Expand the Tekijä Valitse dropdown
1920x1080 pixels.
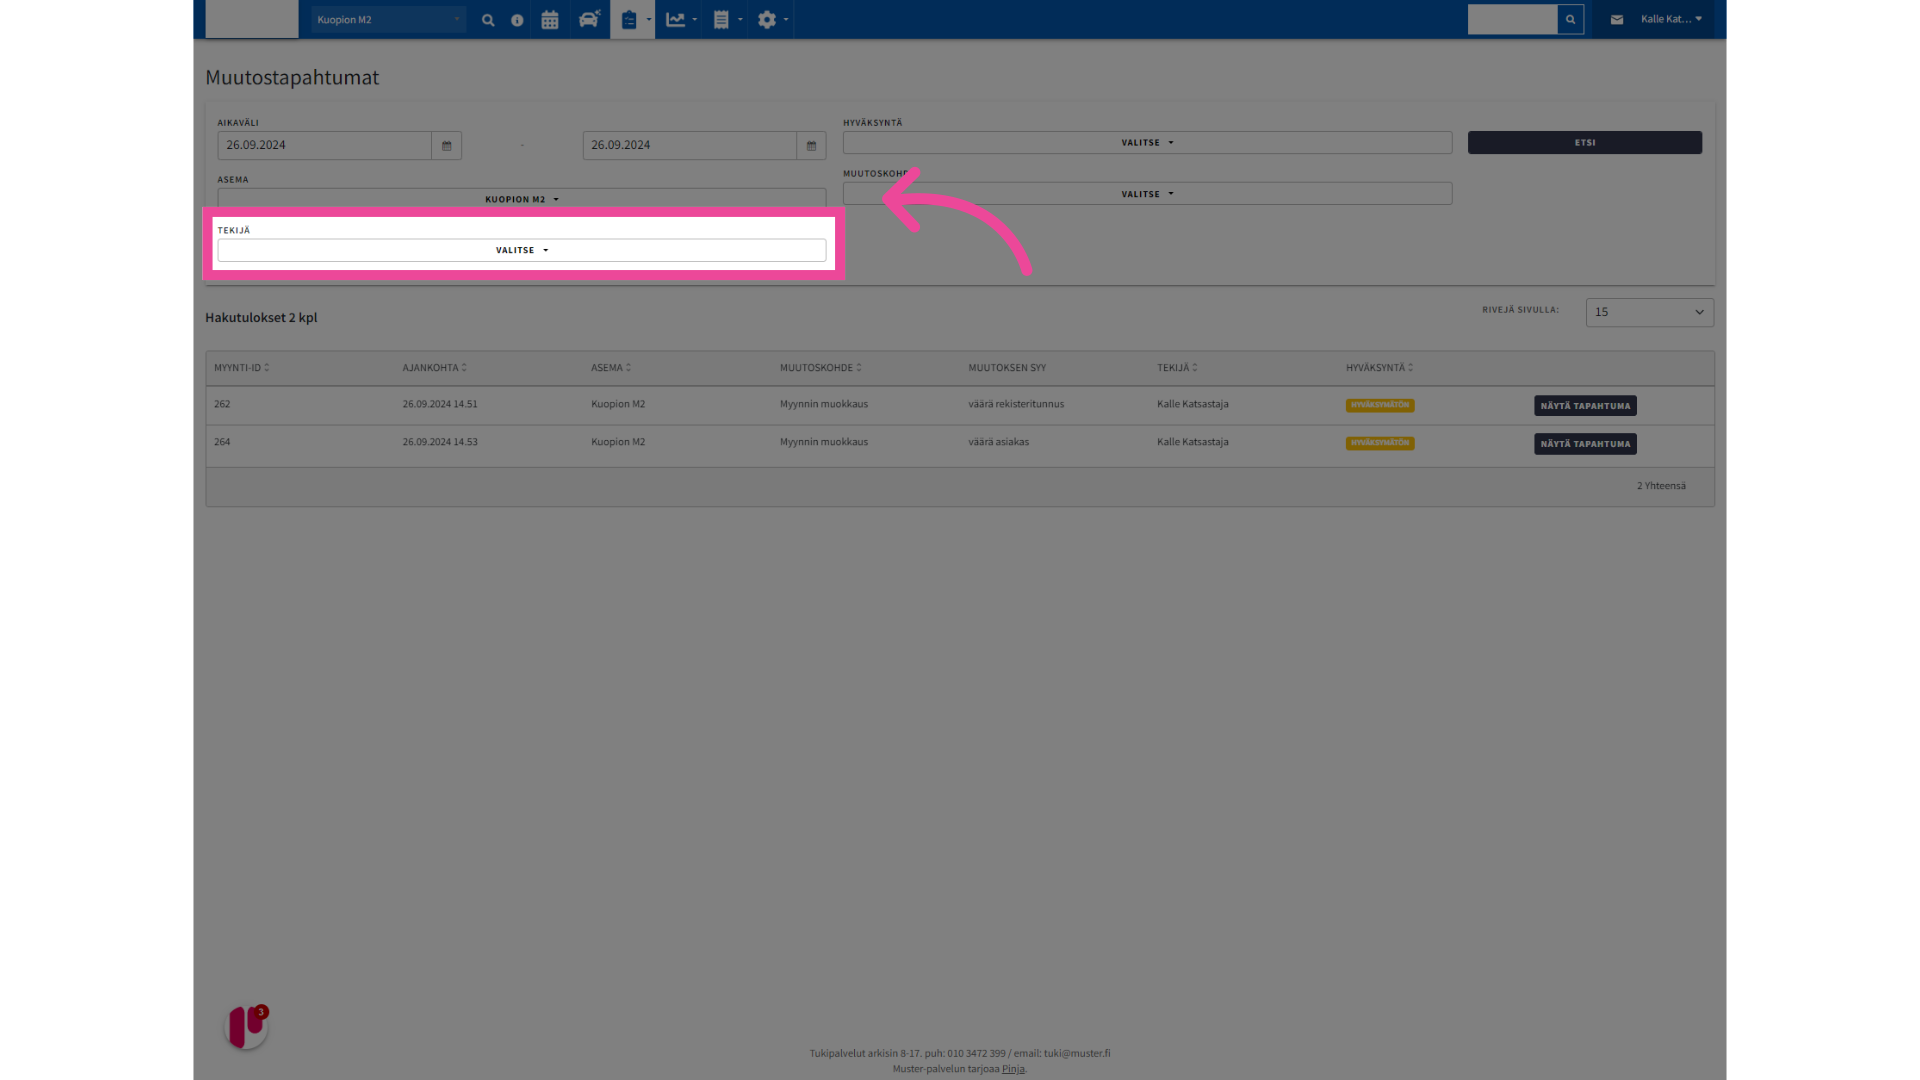point(521,250)
